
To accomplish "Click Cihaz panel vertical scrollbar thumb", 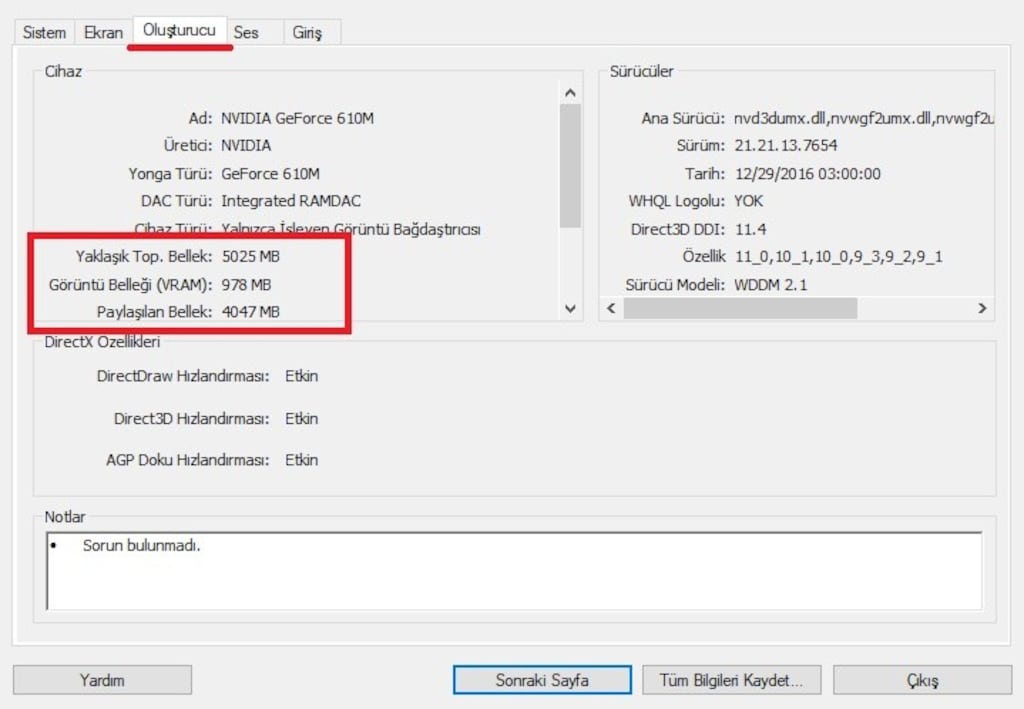I will pos(570,166).
